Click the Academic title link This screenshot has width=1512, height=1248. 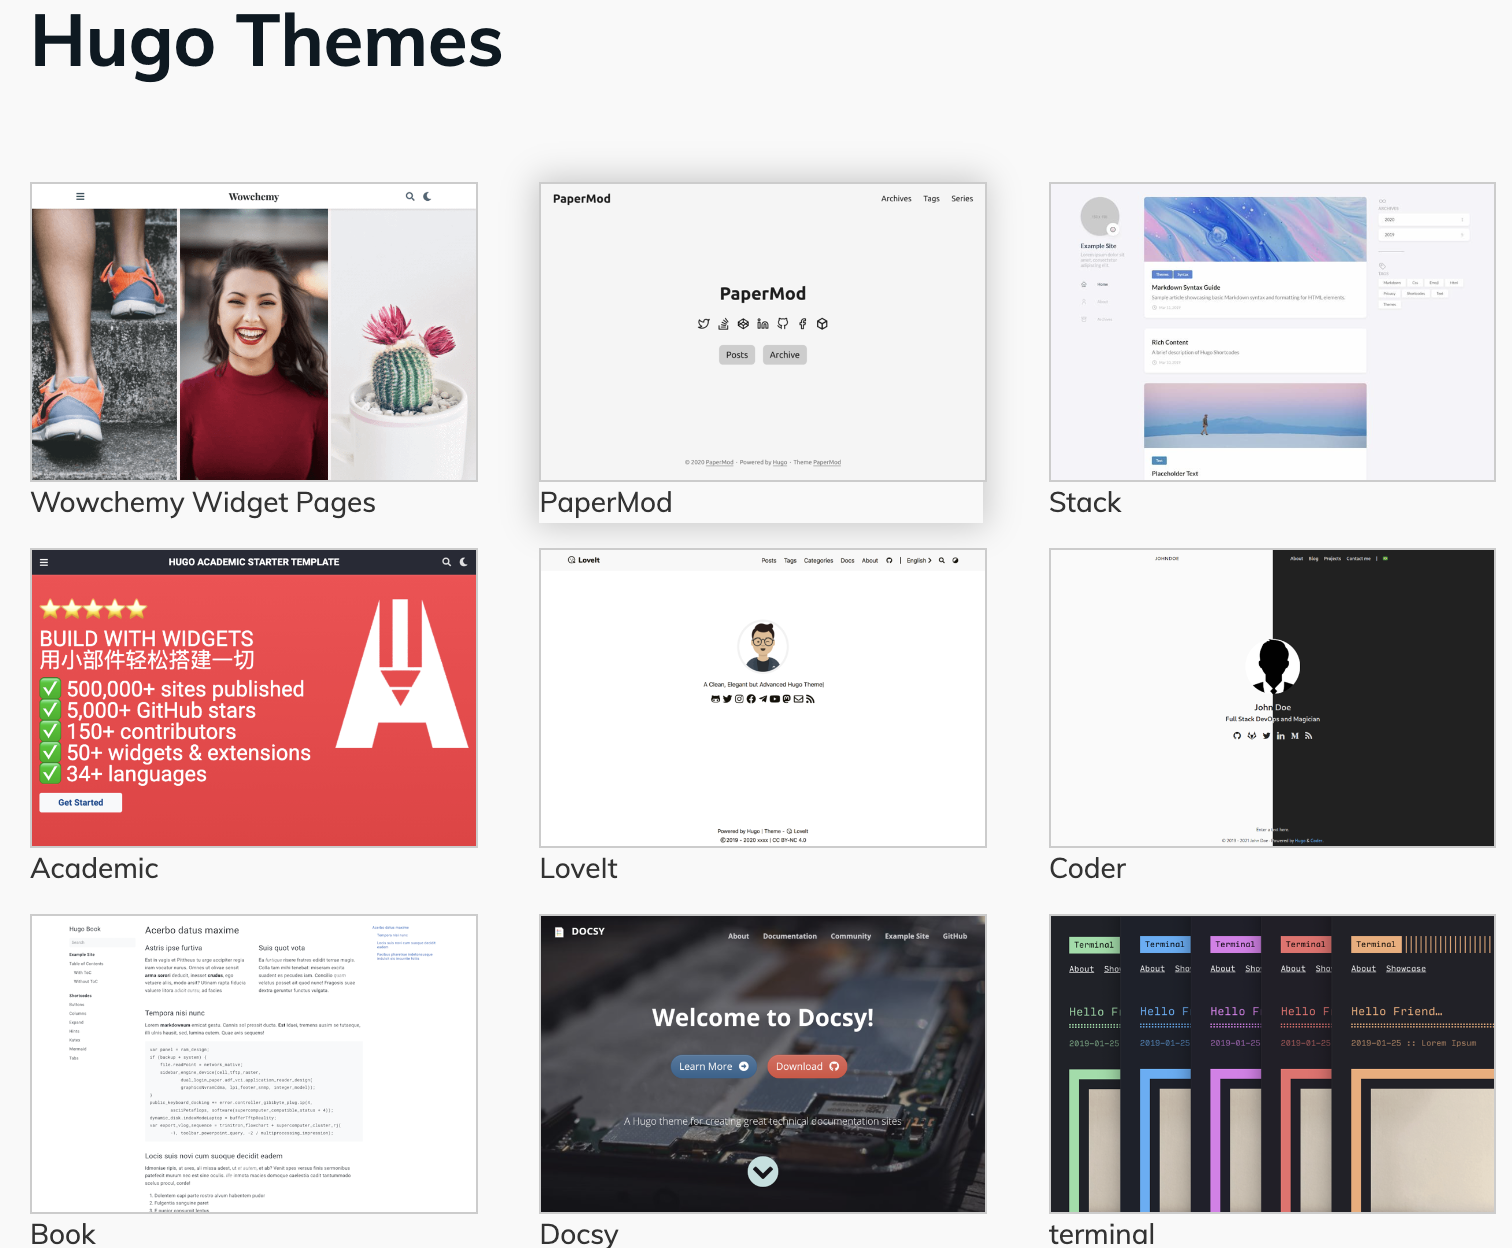coord(95,868)
